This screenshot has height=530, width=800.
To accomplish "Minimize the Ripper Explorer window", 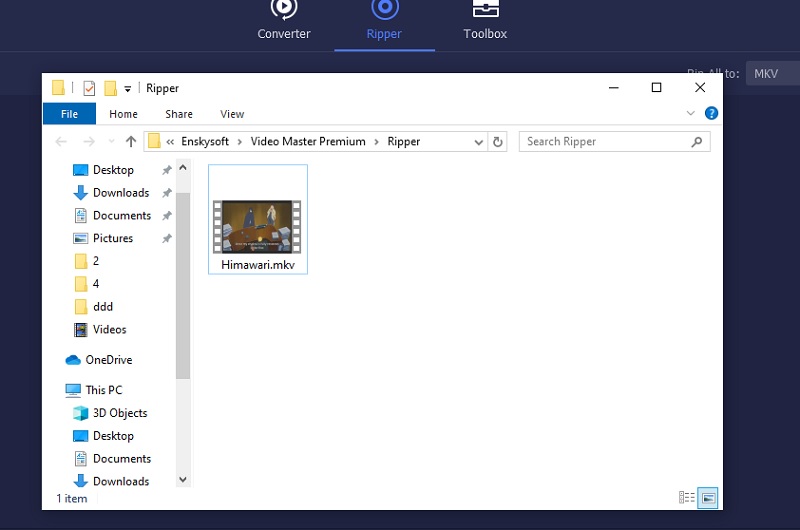I will pos(614,88).
